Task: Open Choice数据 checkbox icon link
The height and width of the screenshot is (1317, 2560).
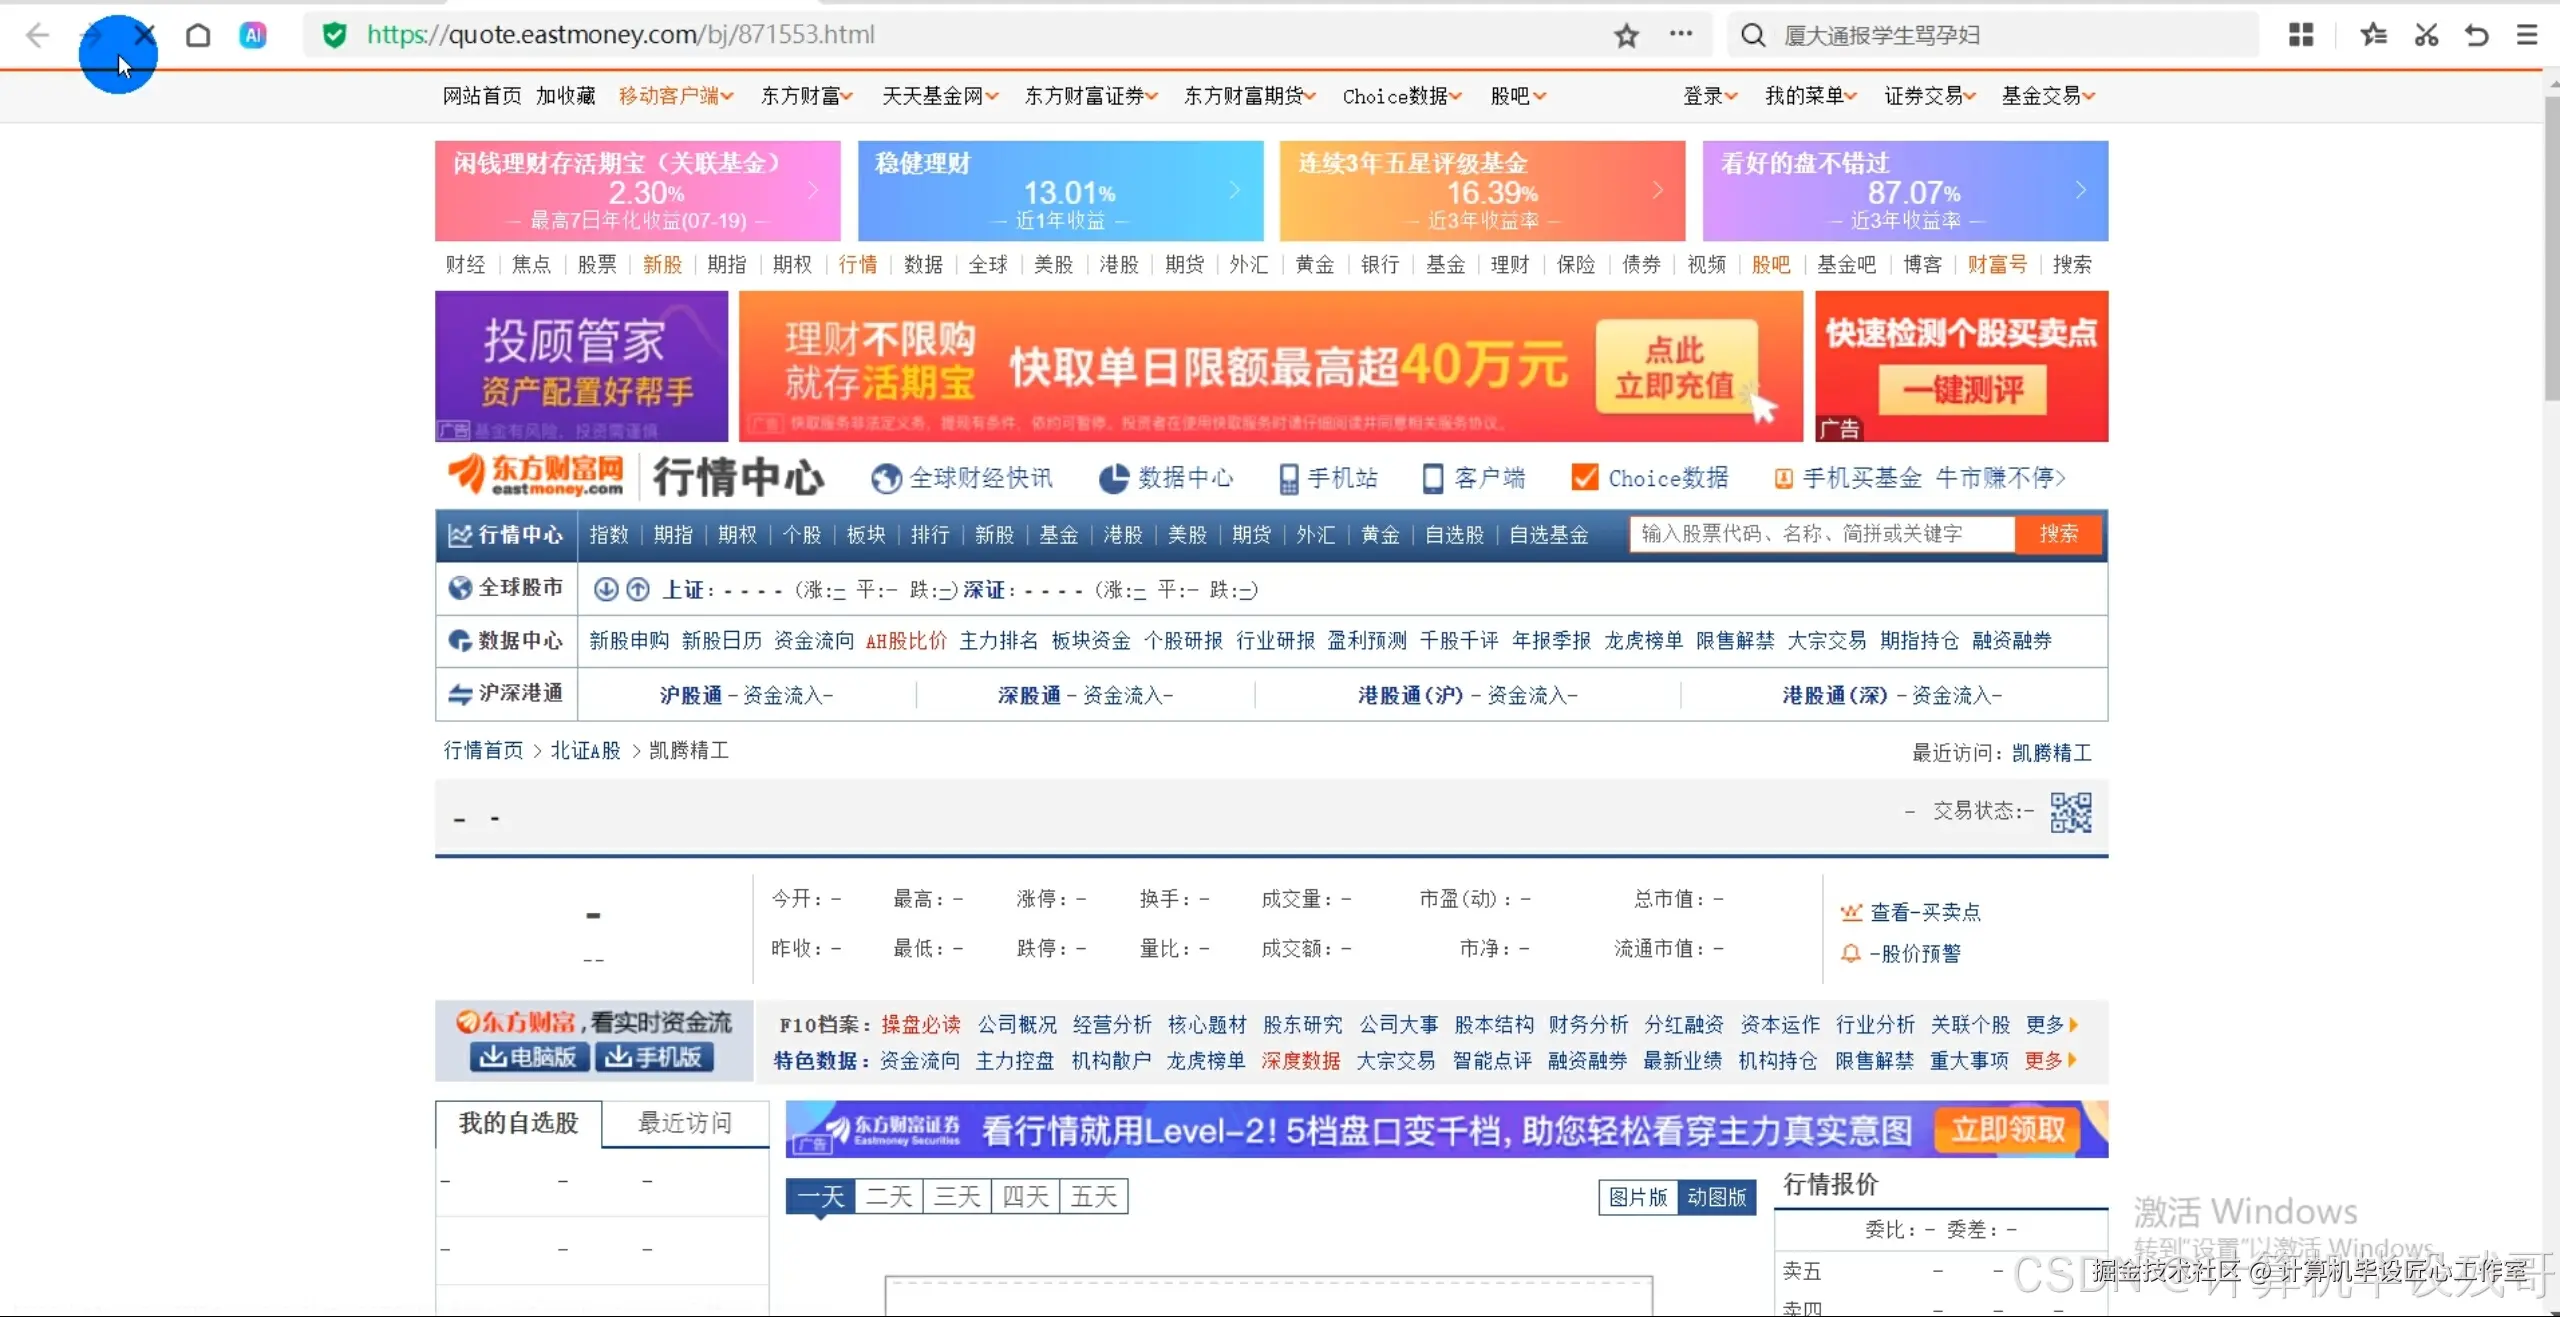Action: pyautogui.click(x=1650, y=478)
